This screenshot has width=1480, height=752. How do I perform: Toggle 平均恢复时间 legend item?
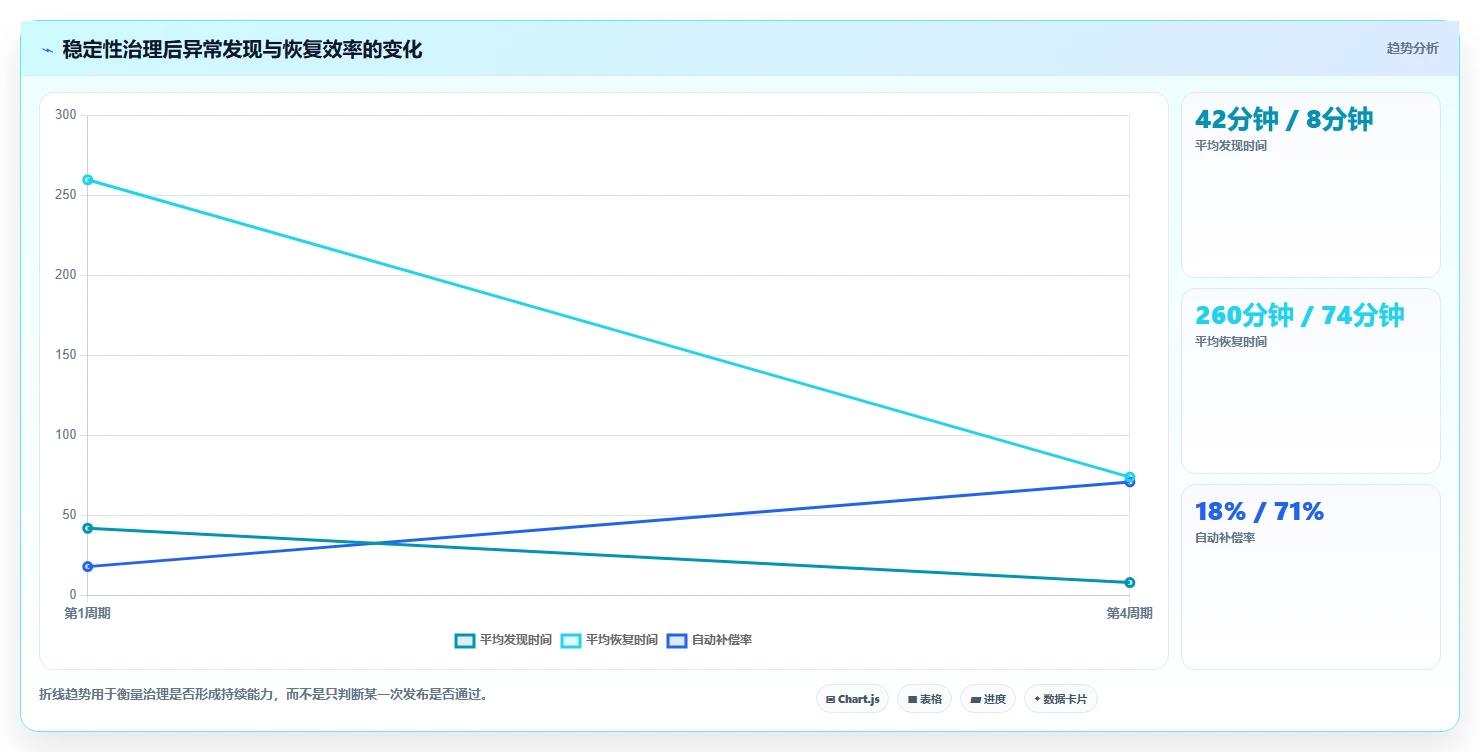coord(609,640)
